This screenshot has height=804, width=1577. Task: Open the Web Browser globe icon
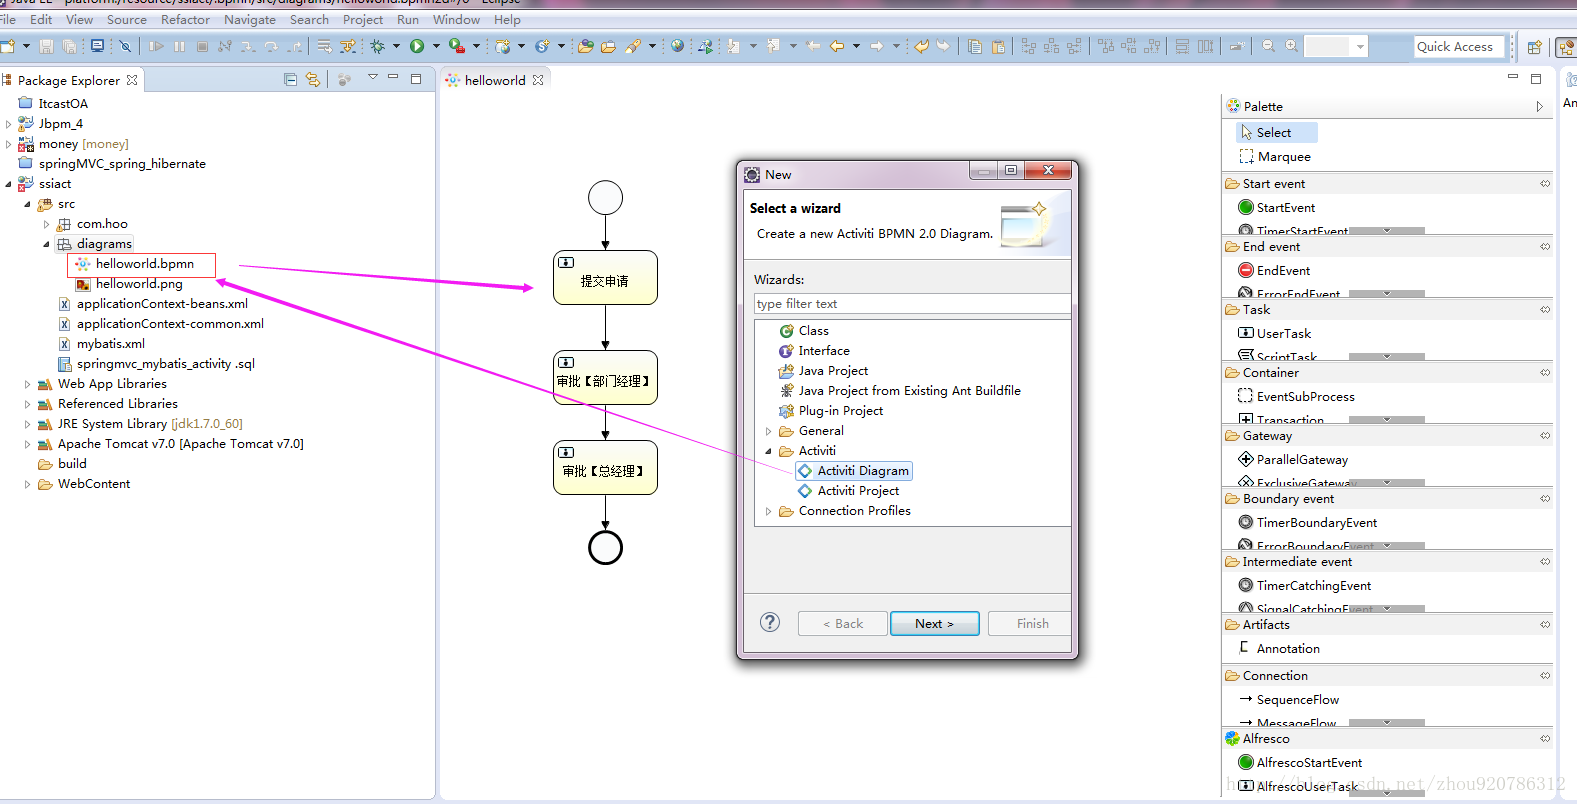coord(677,46)
